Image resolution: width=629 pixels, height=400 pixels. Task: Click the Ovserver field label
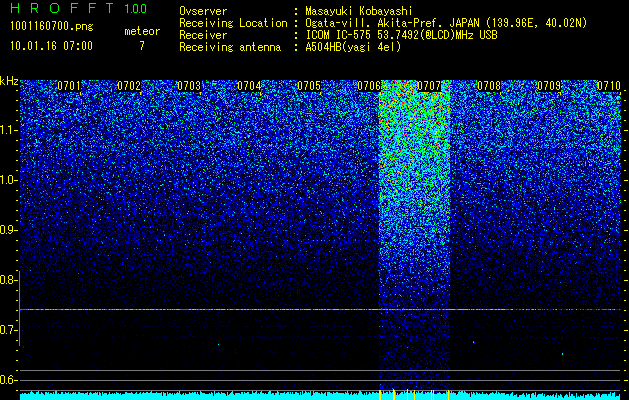coord(203,11)
